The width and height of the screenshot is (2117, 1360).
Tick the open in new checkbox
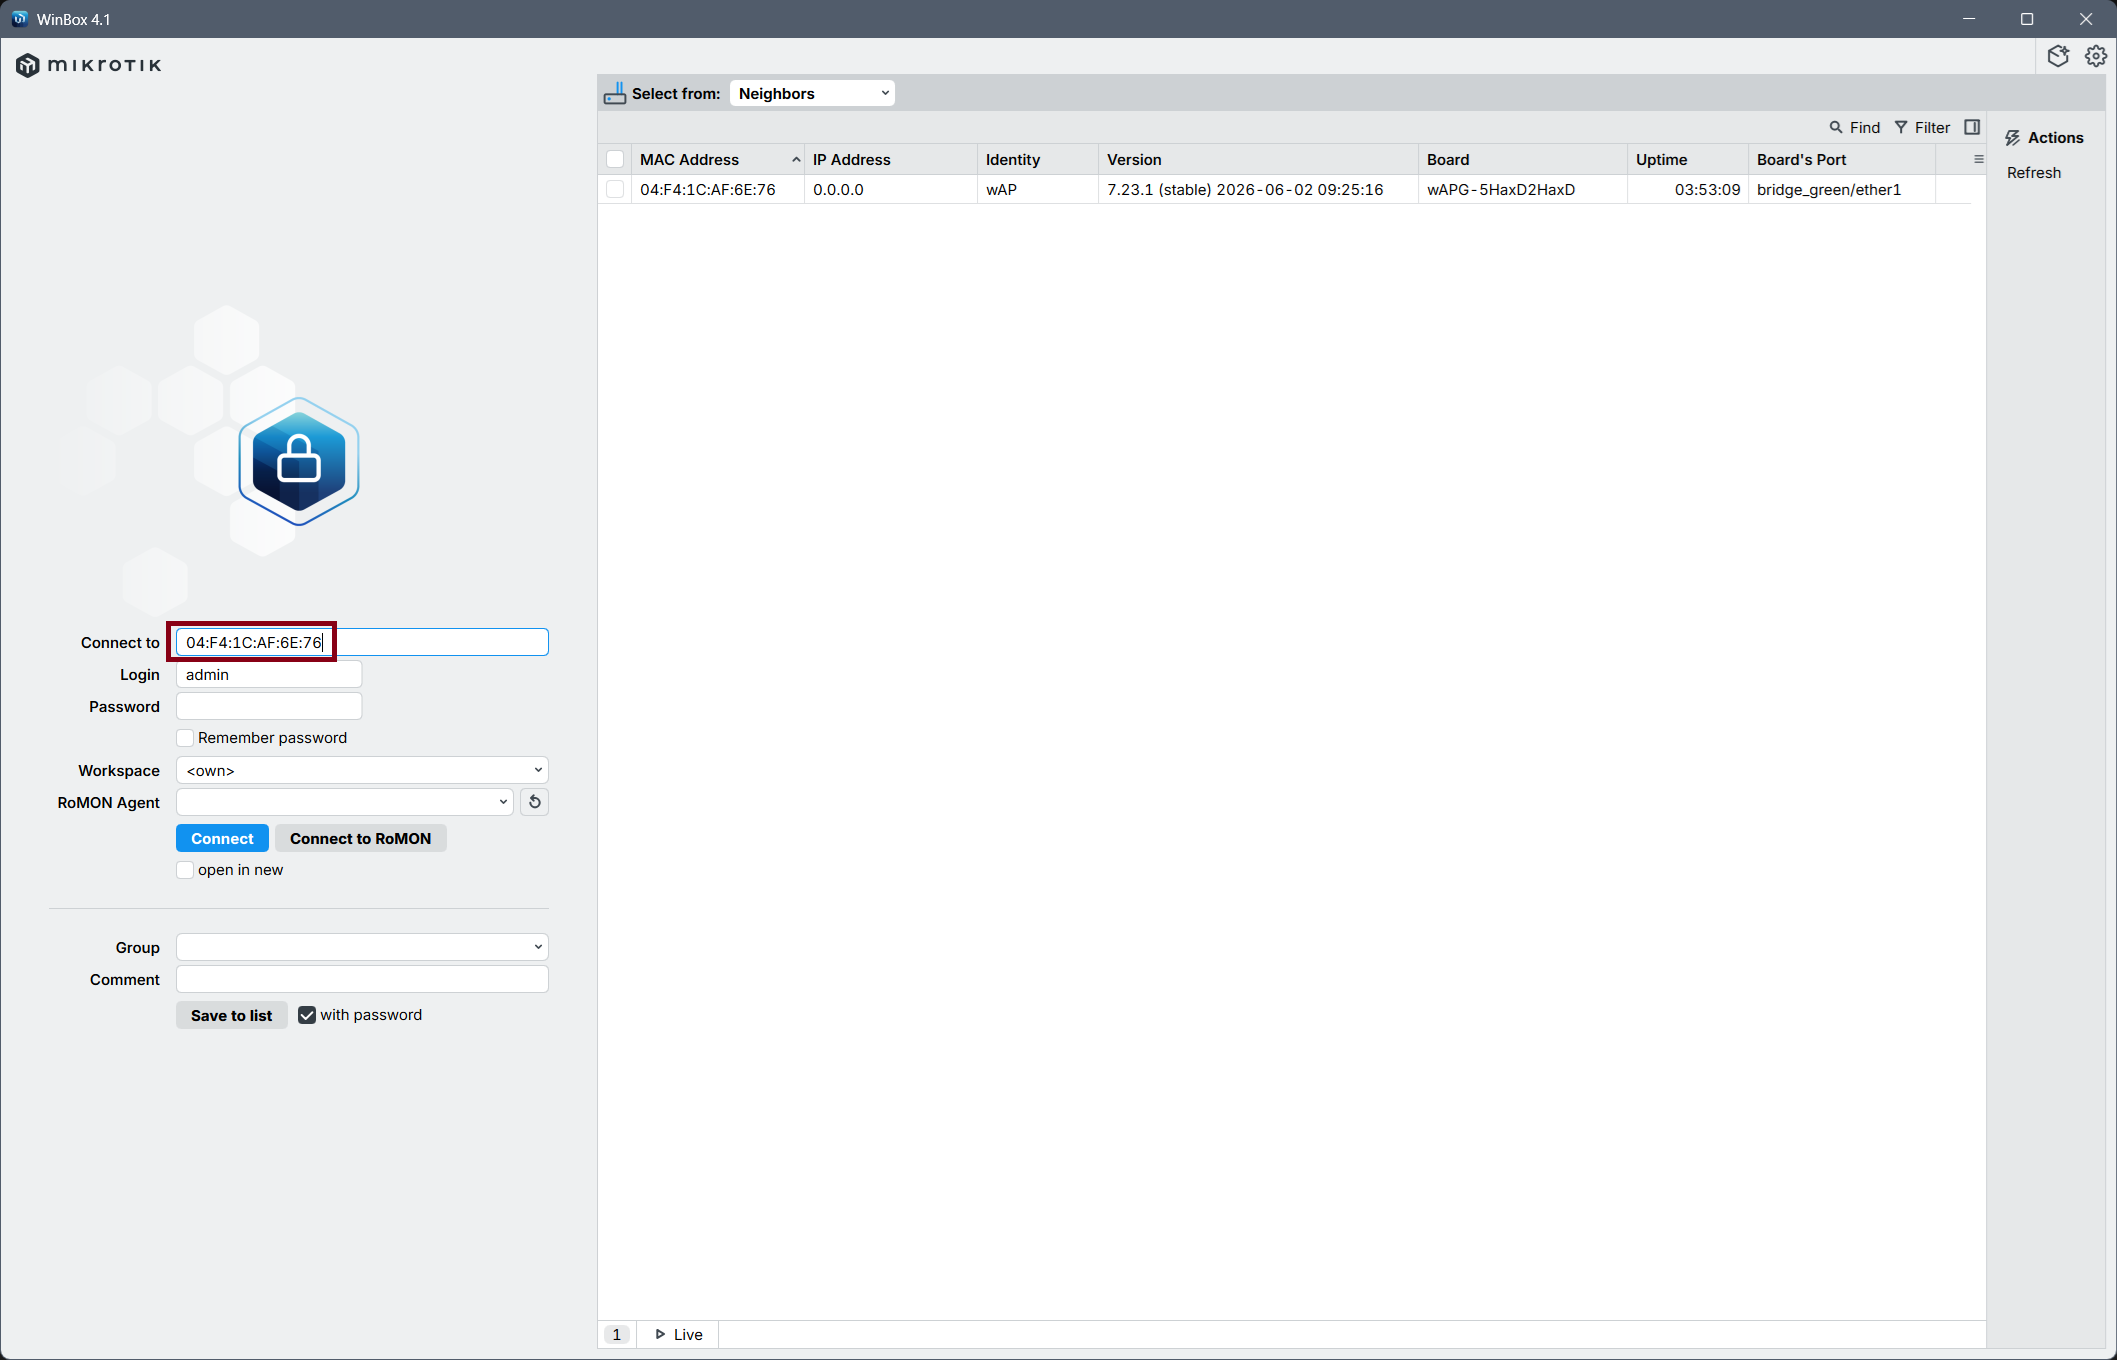pyautogui.click(x=185, y=870)
